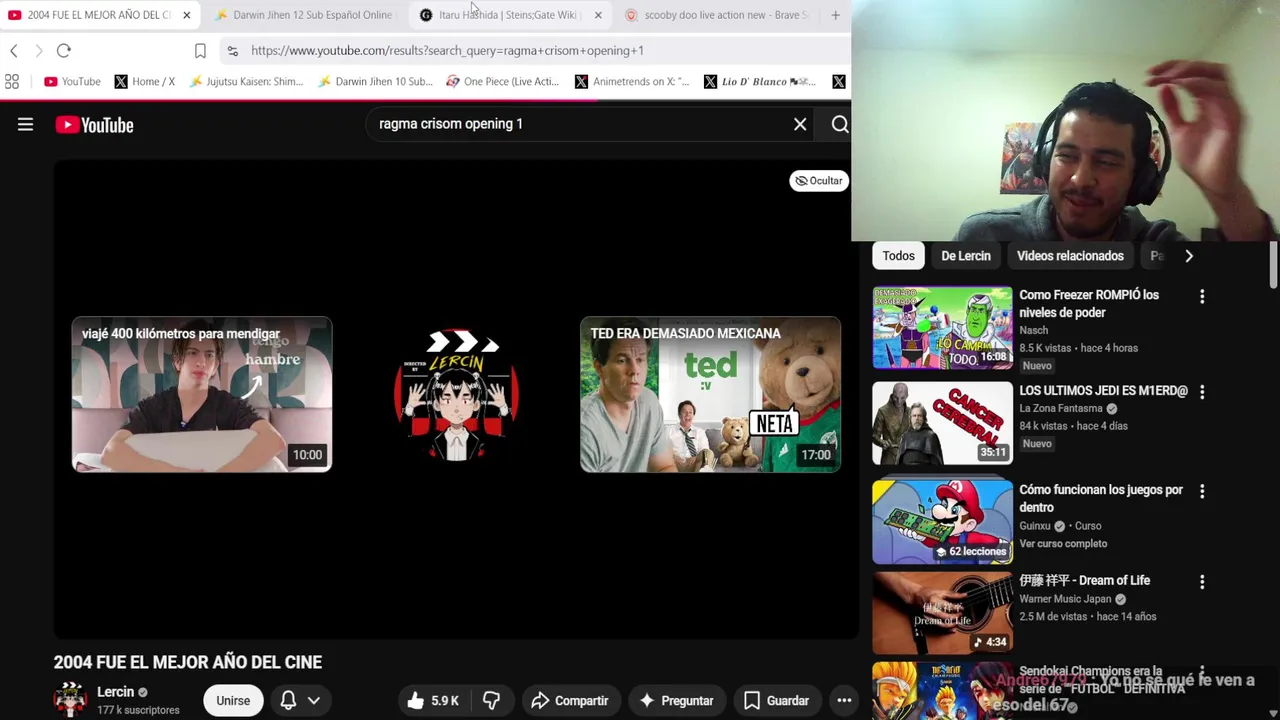Like the video with thumbs up

[432, 701]
